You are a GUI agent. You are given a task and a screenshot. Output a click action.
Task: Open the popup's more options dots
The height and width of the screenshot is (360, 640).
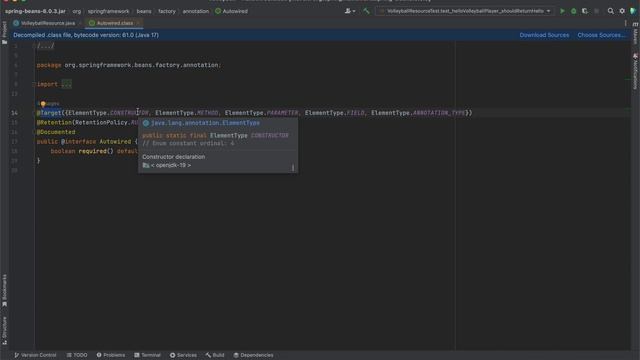coord(293,168)
